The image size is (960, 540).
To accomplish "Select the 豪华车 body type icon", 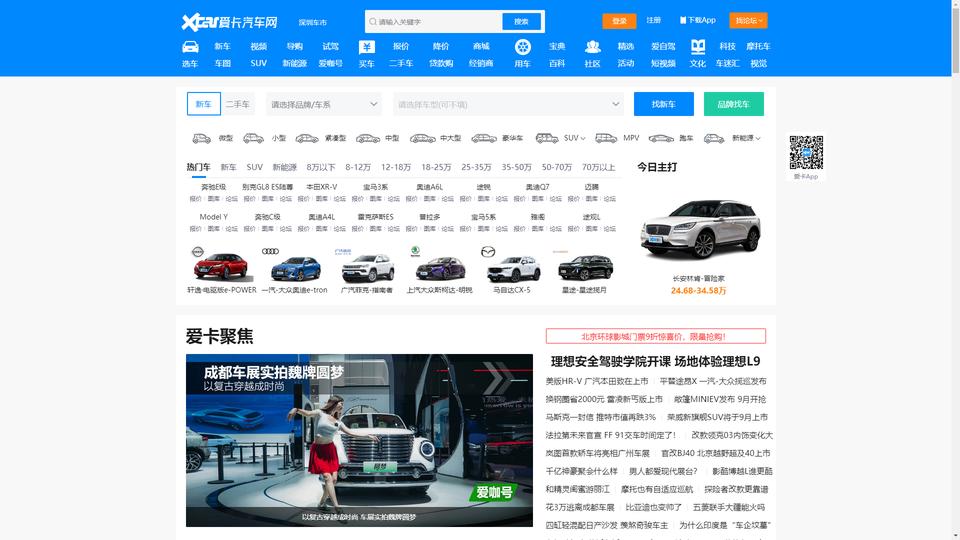I will [484, 138].
